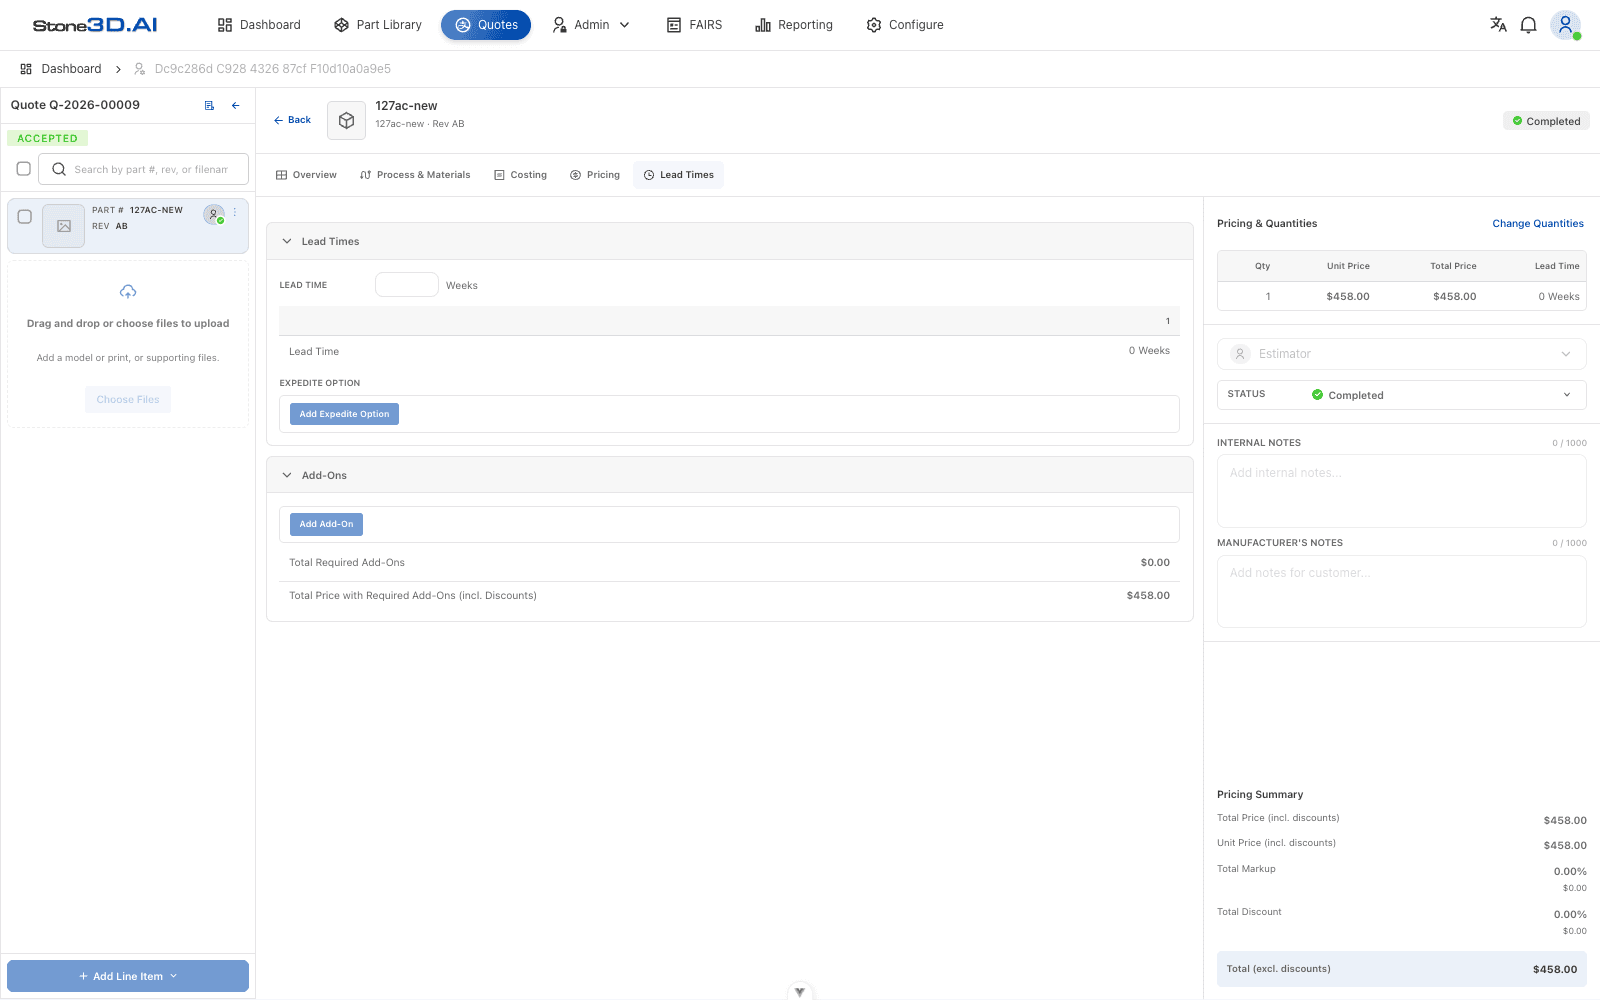Open the Configure nav item
The height and width of the screenshot is (1000, 1600).
(x=905, y=25)
